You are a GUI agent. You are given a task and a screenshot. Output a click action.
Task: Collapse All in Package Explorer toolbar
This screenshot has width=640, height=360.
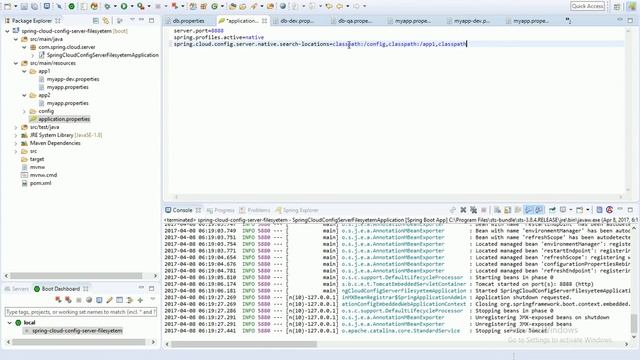pyautogui.click(x=96, y=20)
